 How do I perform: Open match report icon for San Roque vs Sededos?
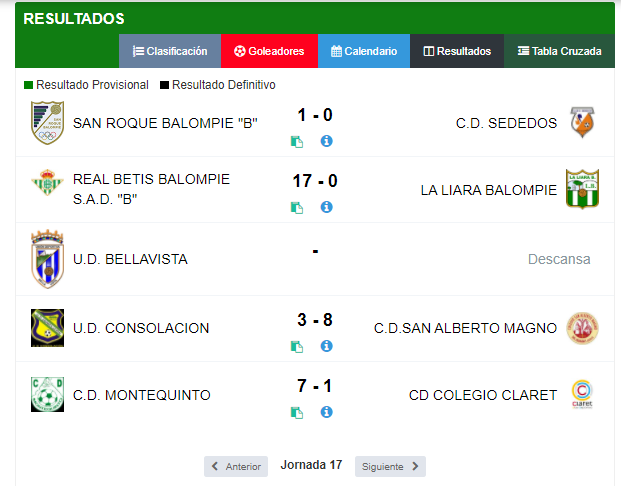[297, 141]
